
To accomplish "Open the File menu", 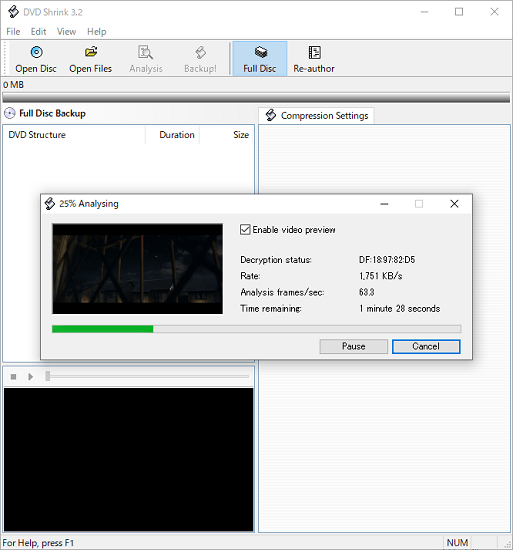I will tap(13, 32).
